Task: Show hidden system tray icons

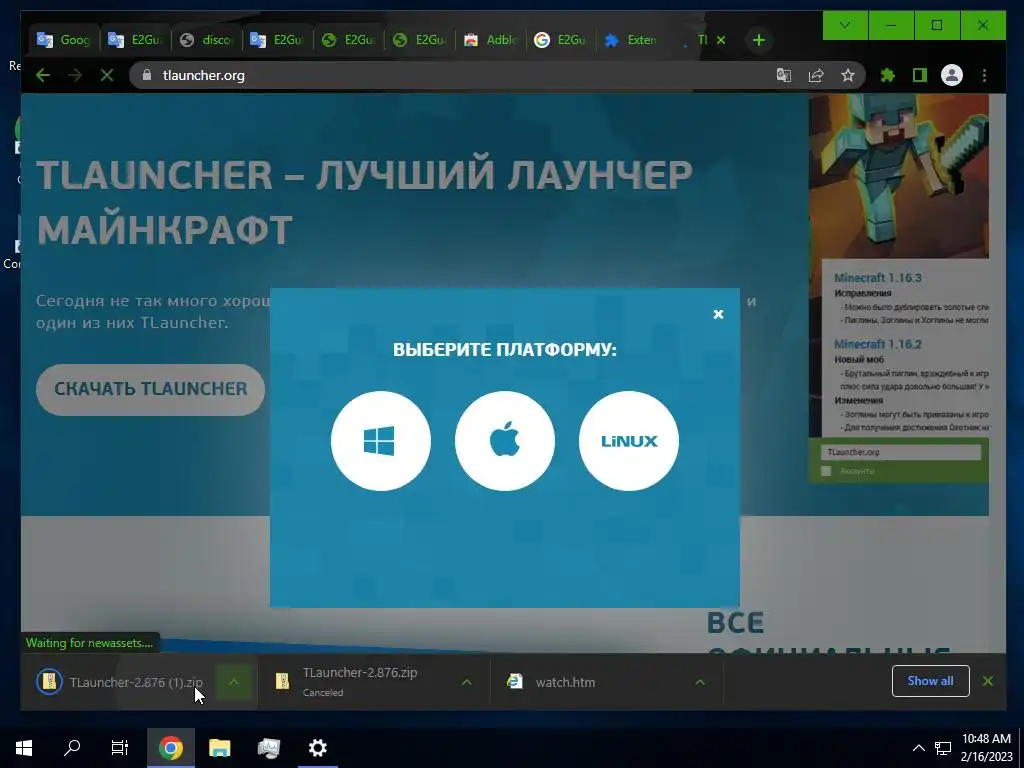Action: 918,748
